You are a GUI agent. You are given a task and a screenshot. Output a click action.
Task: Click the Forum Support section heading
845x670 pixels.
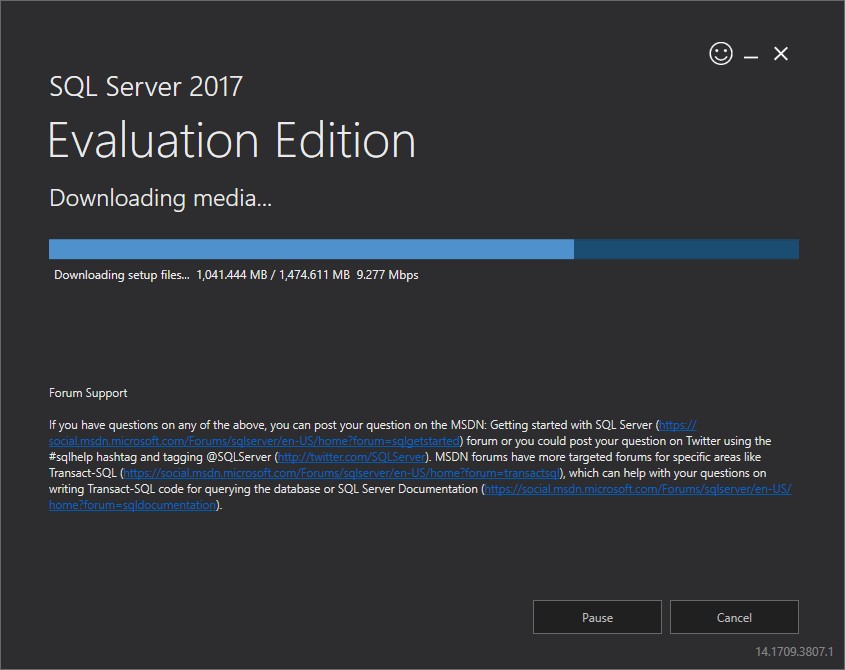click(x=88, y=393)
